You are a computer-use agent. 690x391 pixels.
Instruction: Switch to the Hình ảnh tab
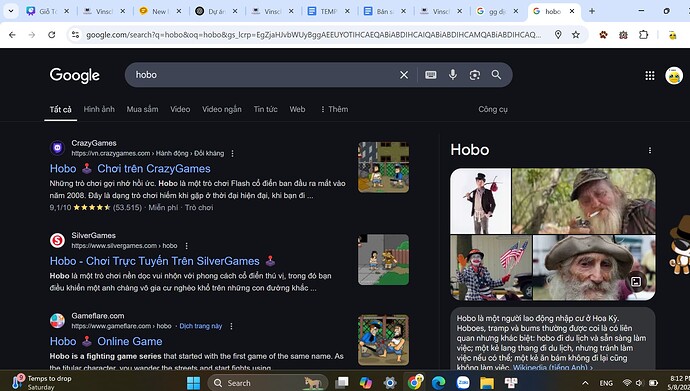pos(99,110)
